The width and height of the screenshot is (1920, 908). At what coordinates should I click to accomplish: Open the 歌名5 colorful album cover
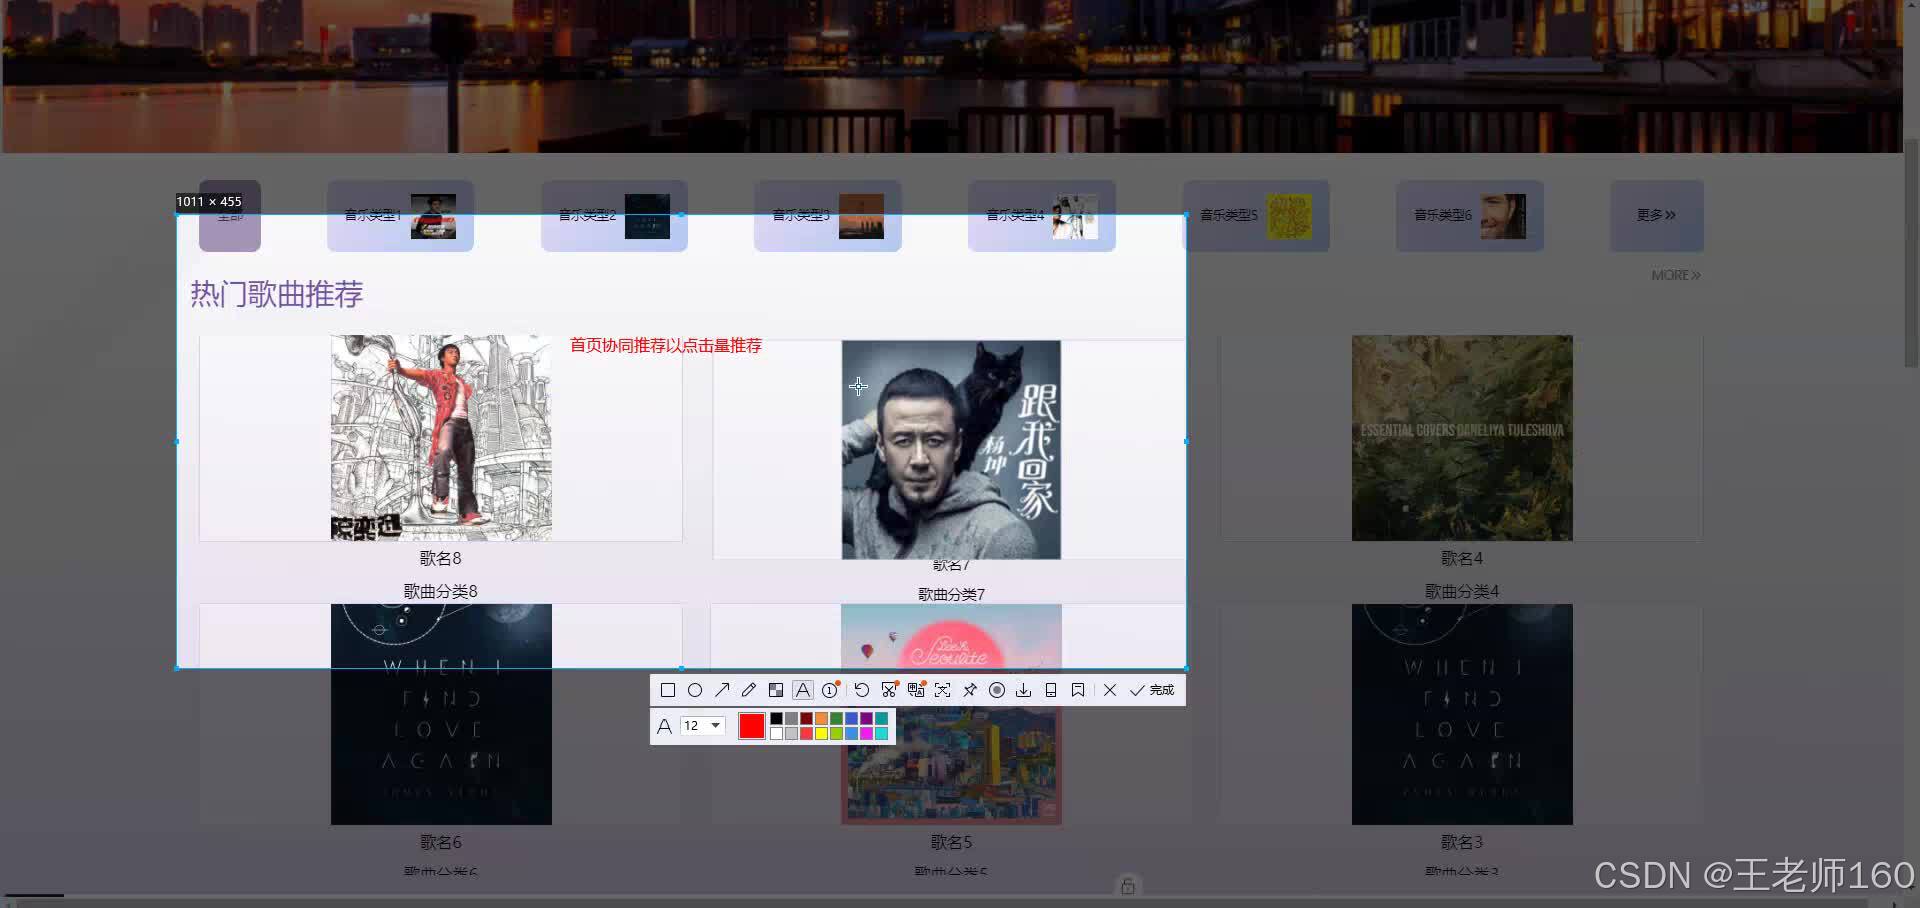951,714
